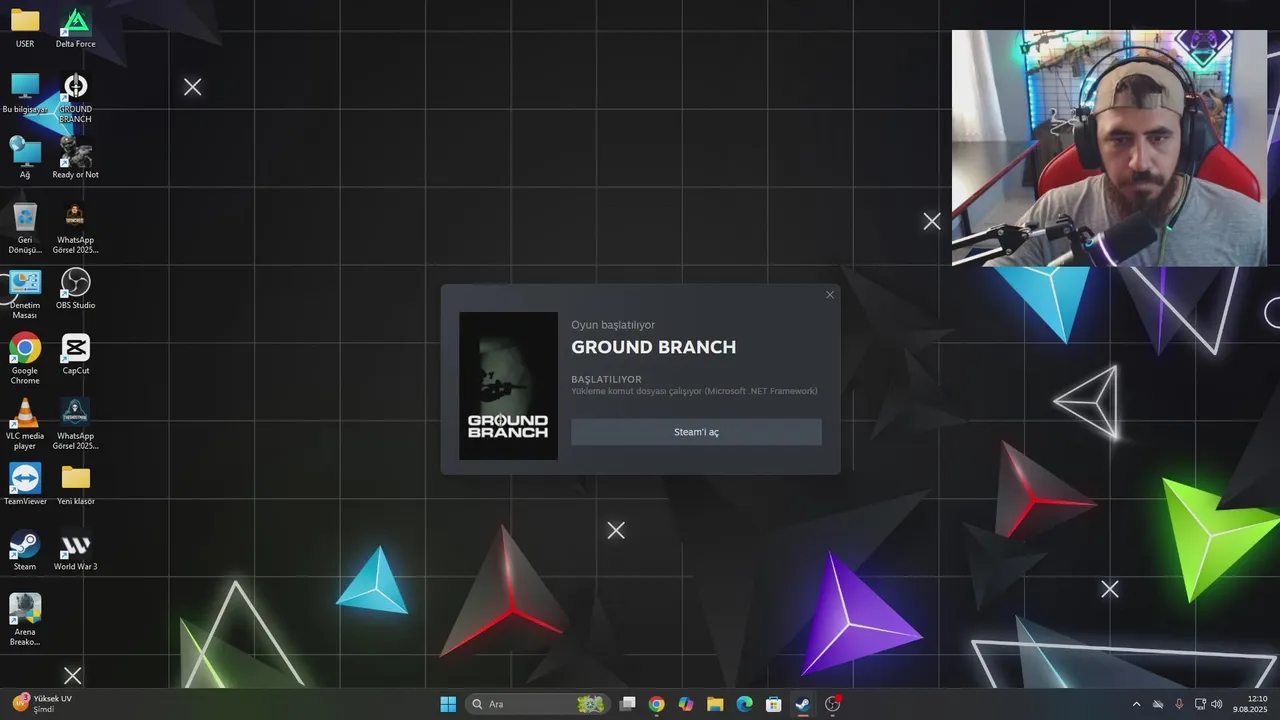Click the Ara taskbar search box

point(536,704)
